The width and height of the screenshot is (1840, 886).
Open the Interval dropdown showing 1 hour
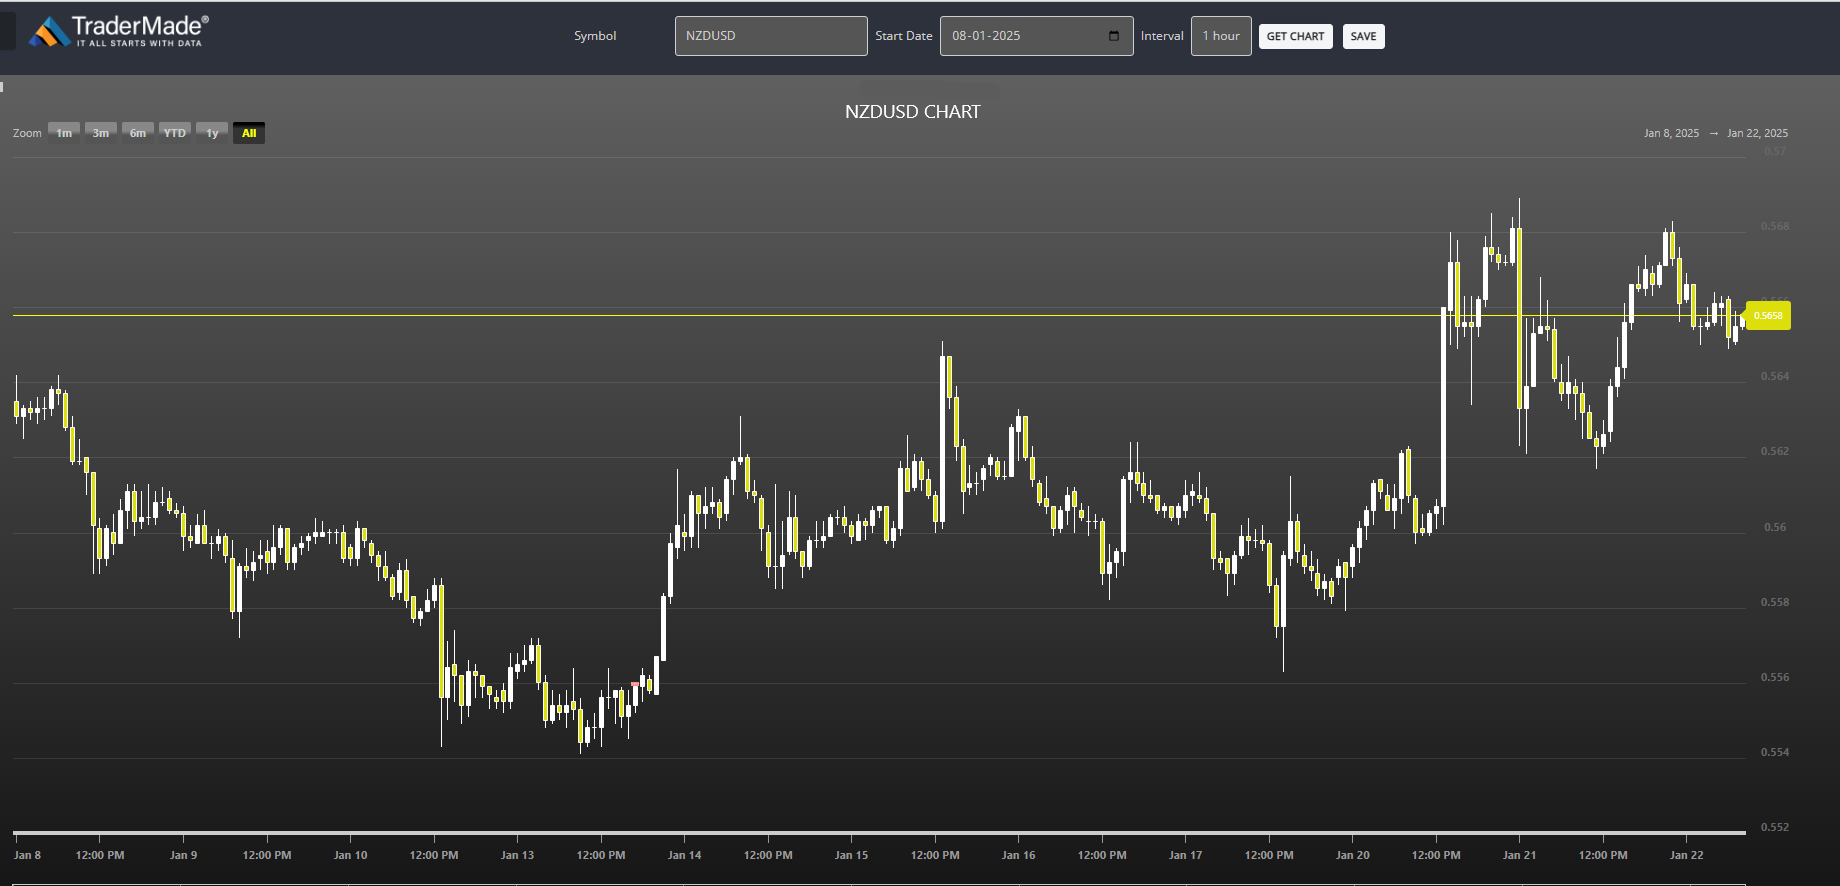(1221, 36)
